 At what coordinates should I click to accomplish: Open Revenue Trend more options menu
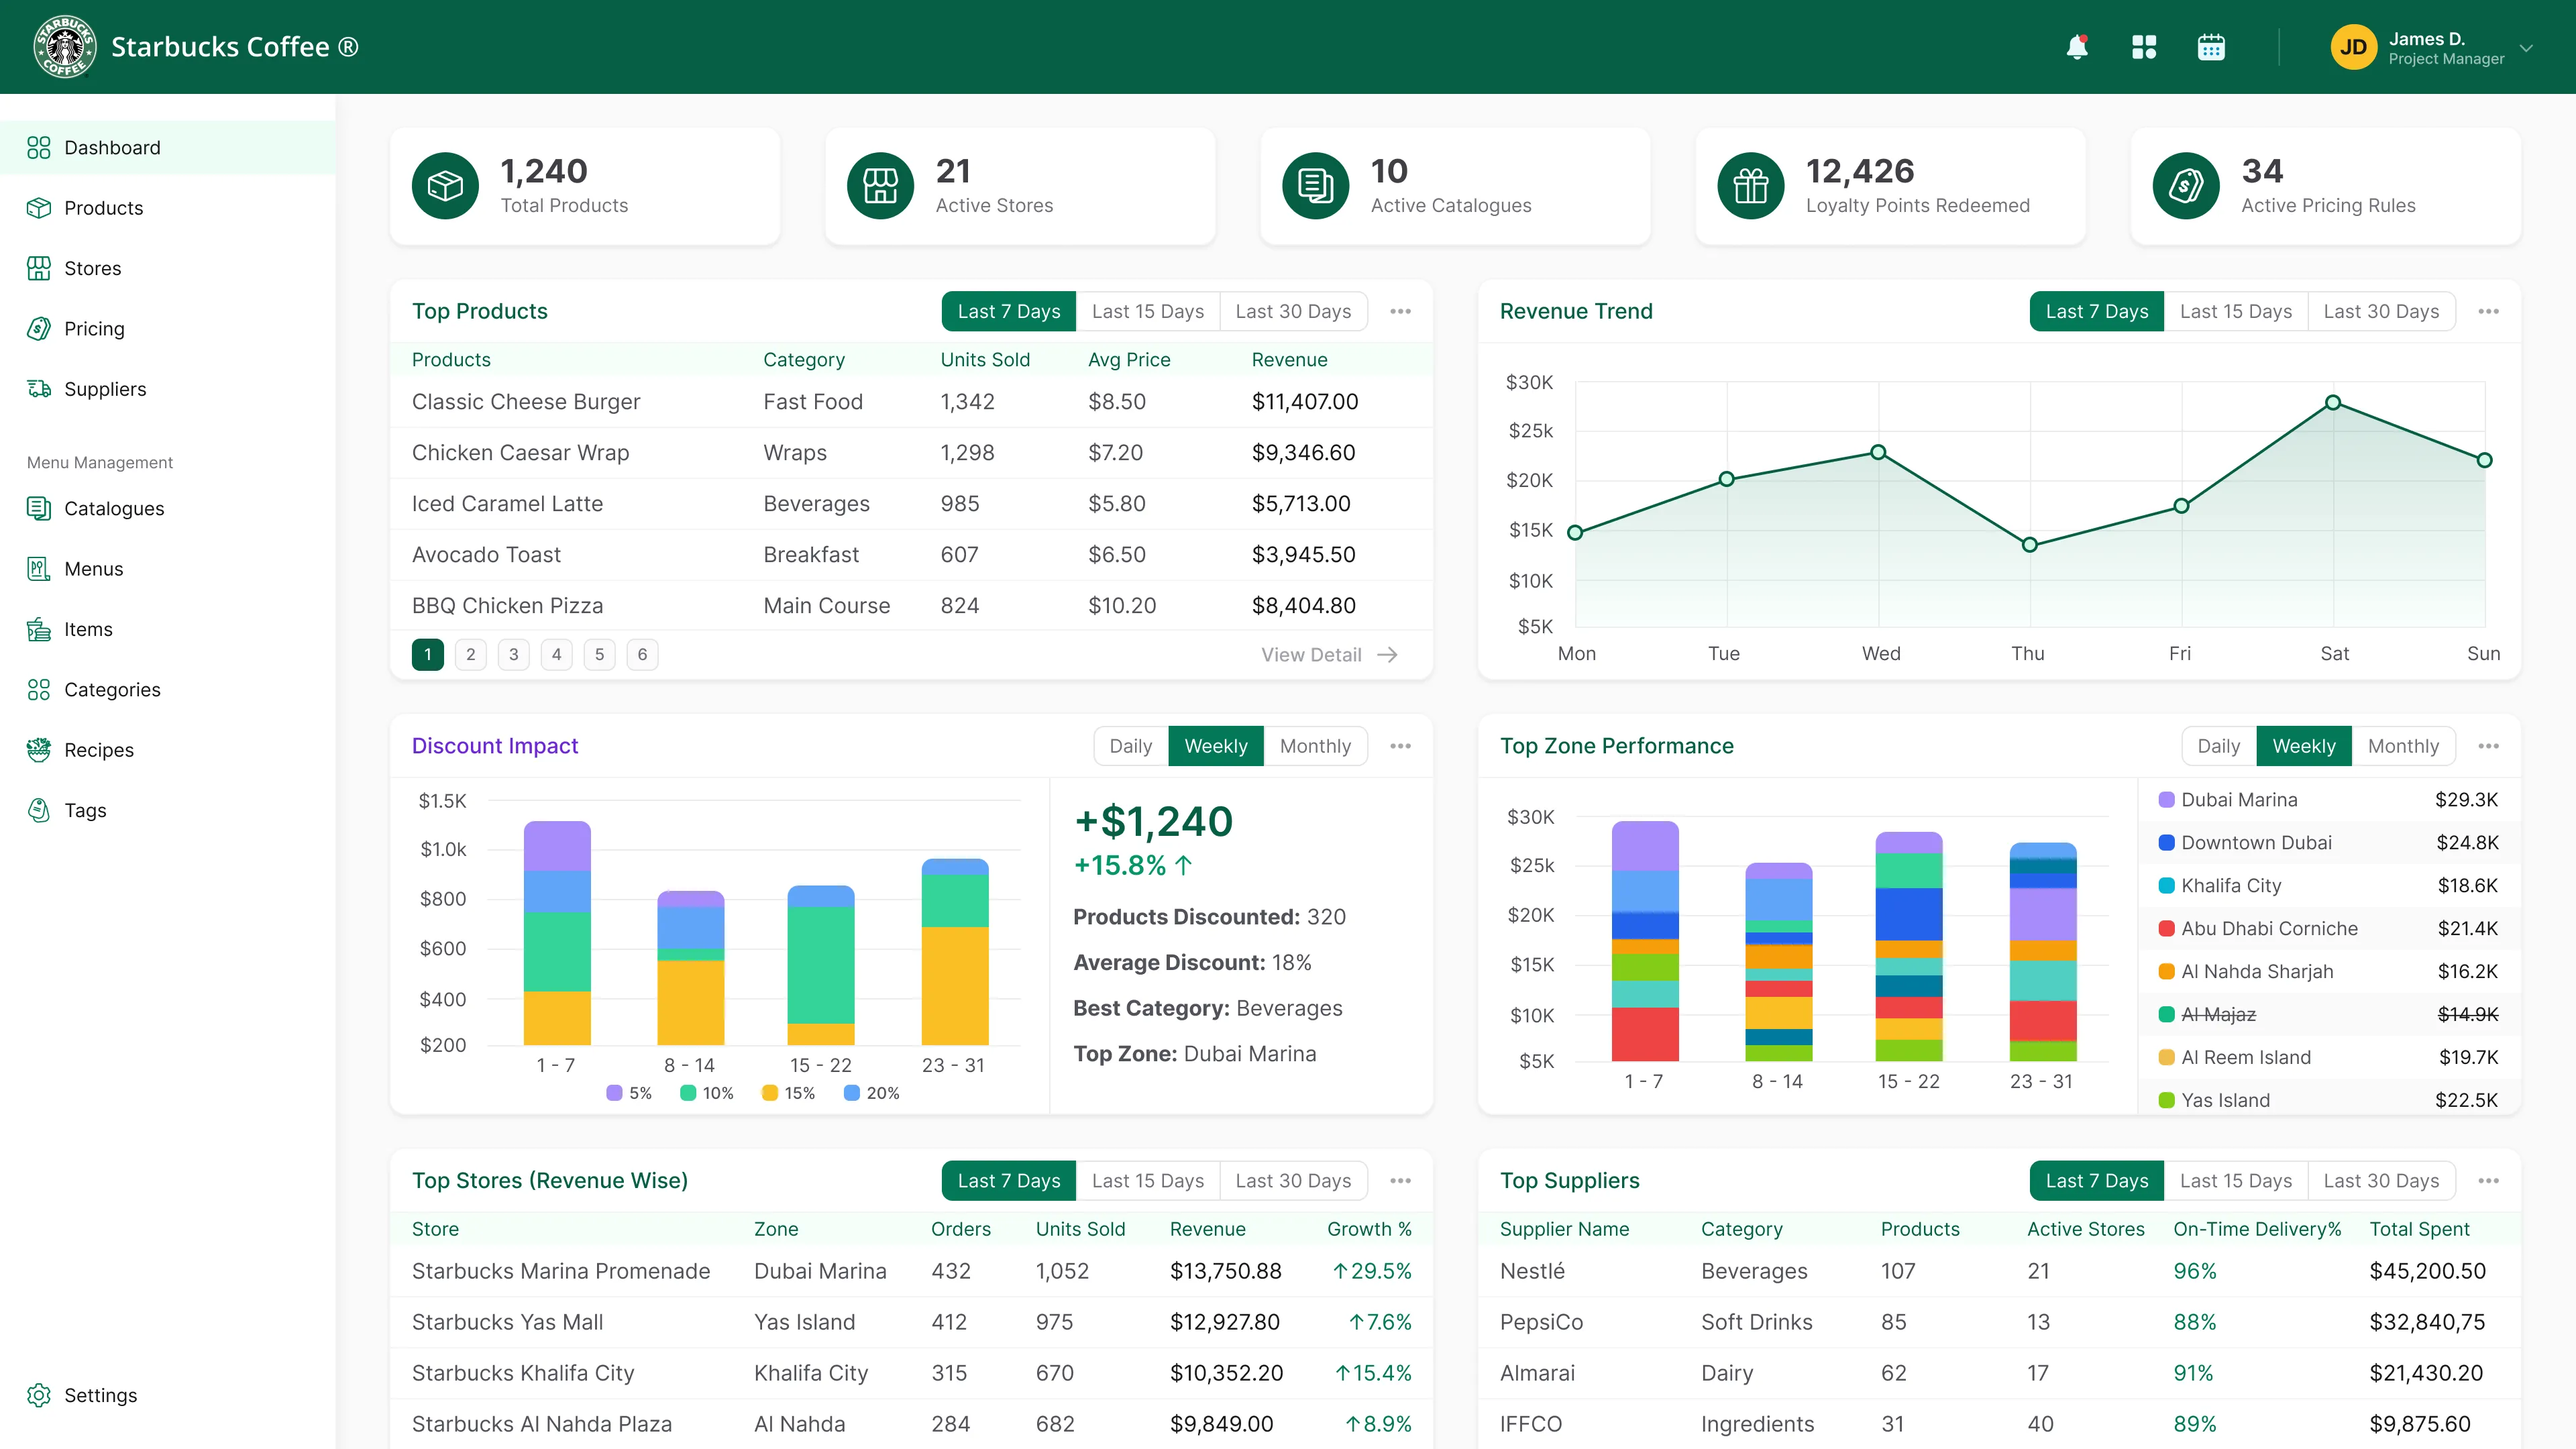pyautogui.click(x=2488, y=312)
